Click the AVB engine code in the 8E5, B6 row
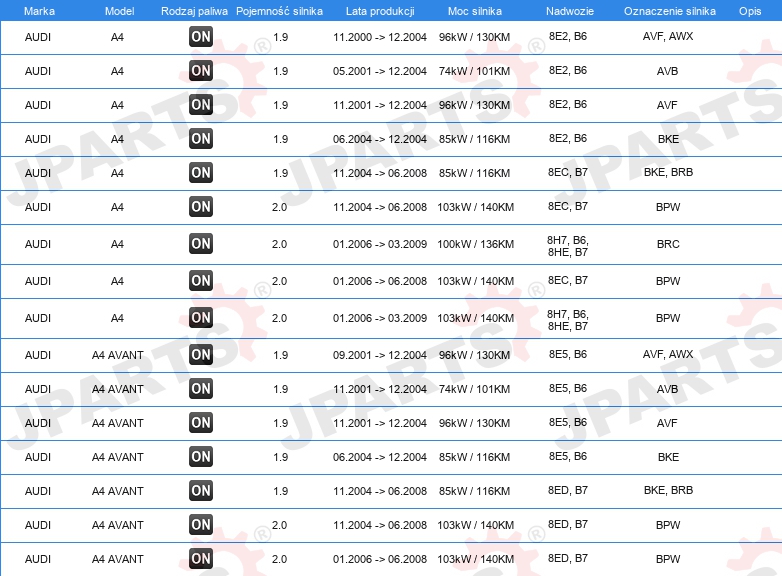This screenshot has height=576, width=782. 667,388
